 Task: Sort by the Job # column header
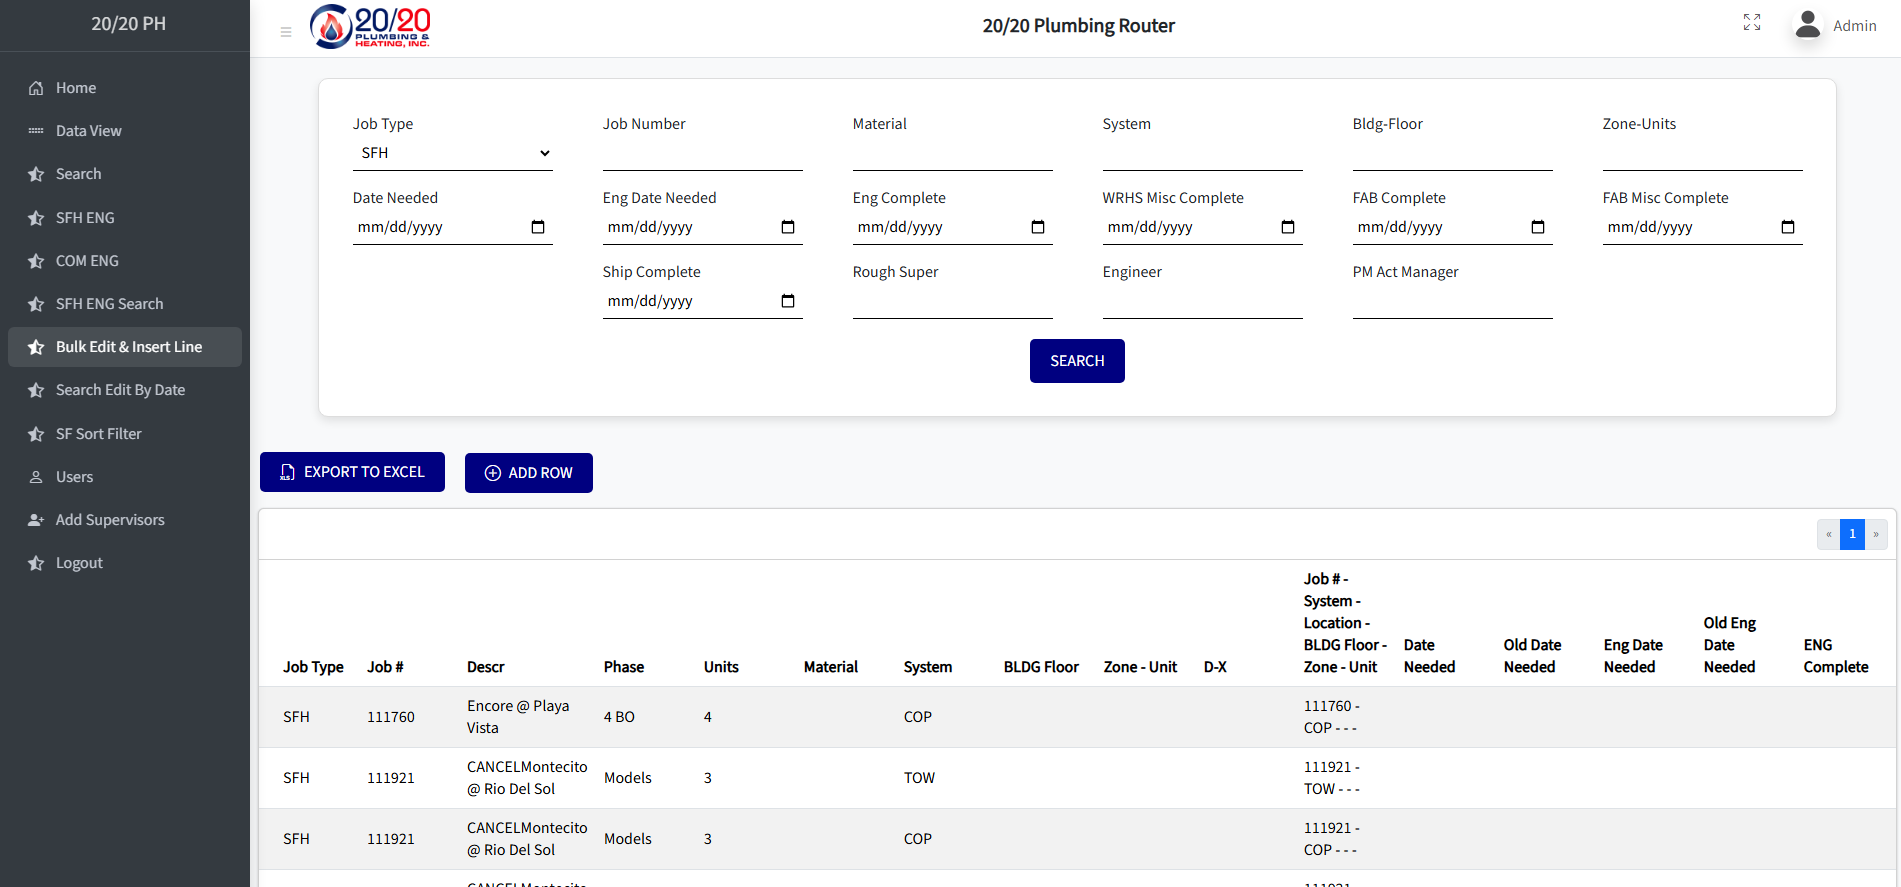click(385, 667)
